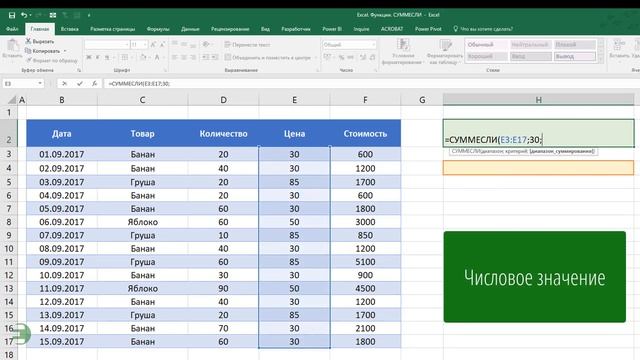Click the increase decimal icon

[x=363, y=58]
